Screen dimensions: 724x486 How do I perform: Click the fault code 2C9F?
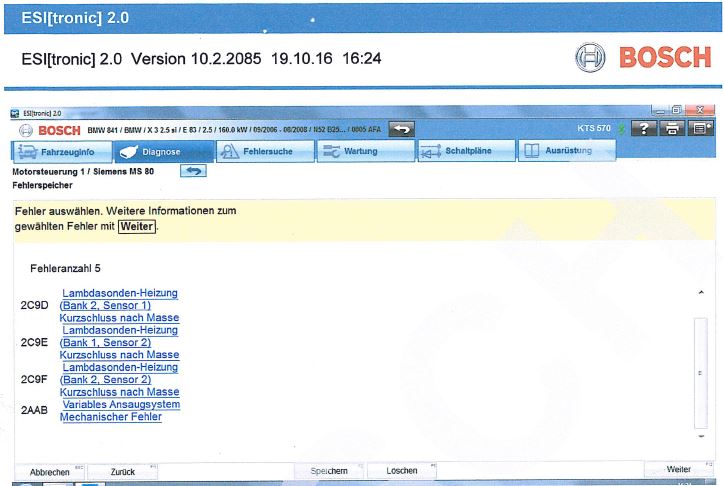[34, 379]
